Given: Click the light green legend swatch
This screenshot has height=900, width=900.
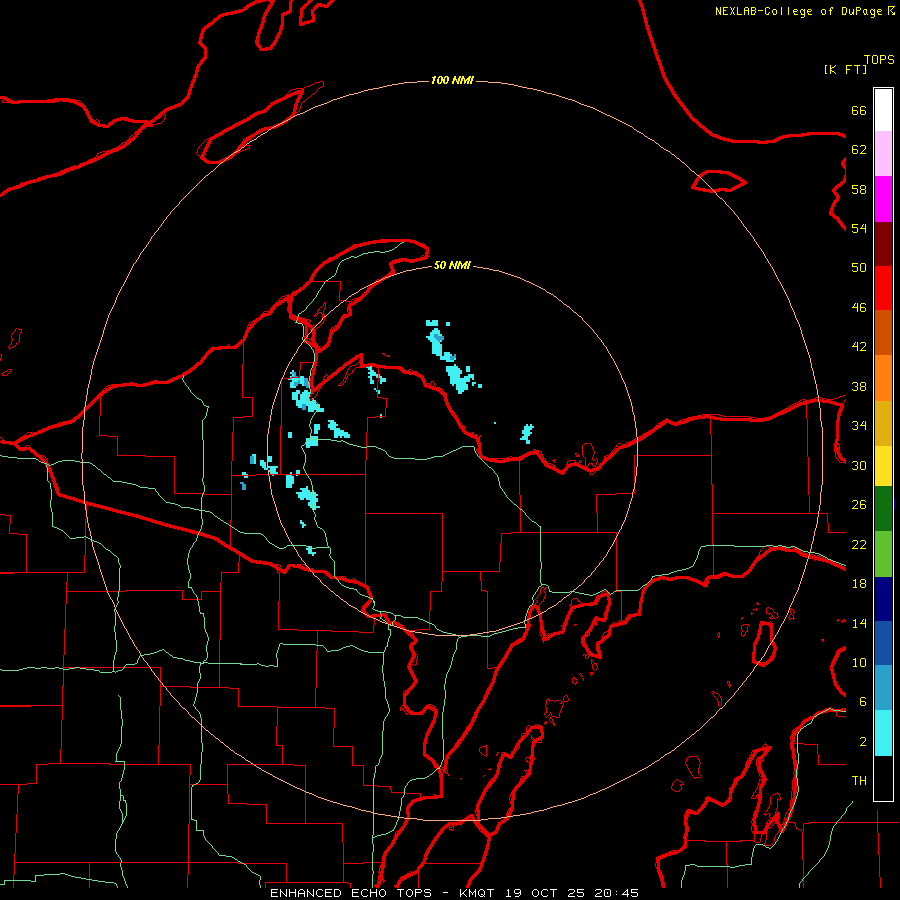Looking at the screenshot, I should 883,554.
